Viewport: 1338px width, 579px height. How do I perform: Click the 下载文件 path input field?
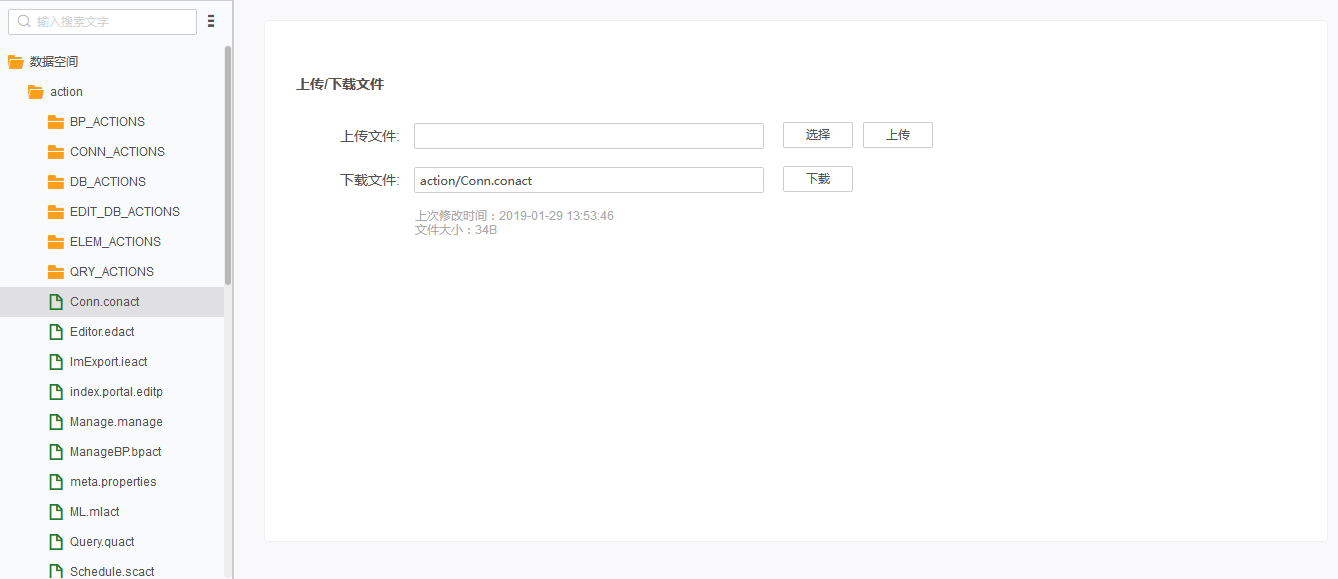coord(588,180)
